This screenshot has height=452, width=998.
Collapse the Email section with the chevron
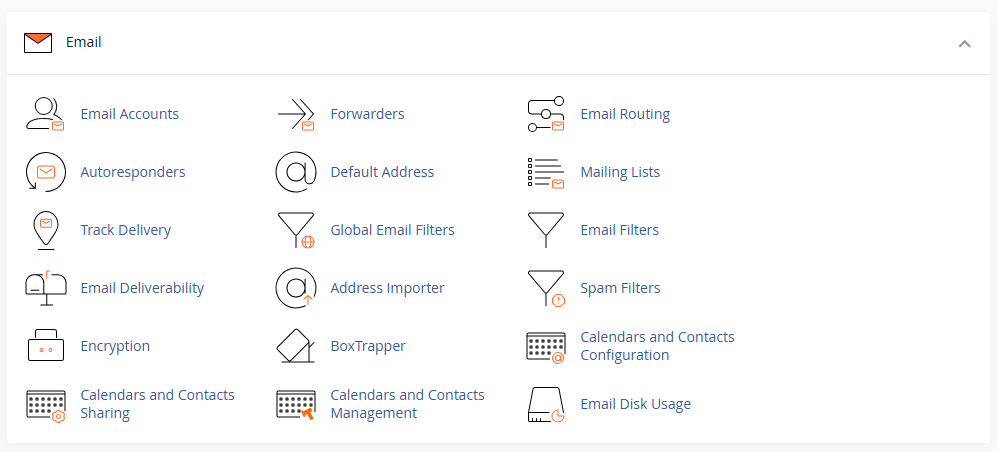pos(964,43)
